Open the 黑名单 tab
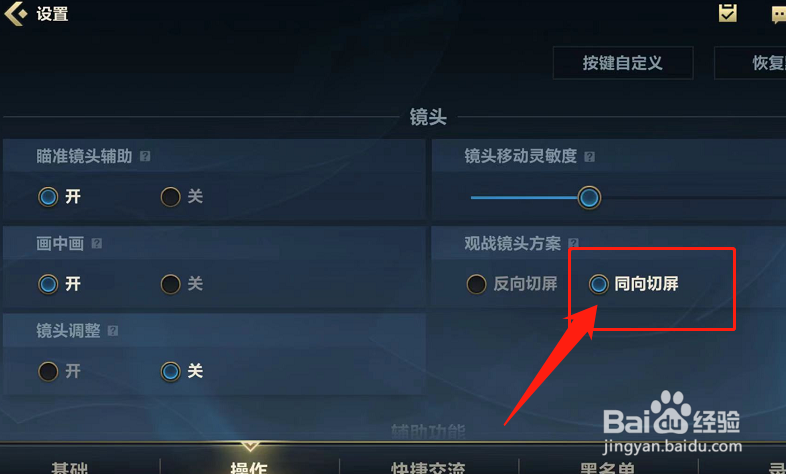 (608, 467)
